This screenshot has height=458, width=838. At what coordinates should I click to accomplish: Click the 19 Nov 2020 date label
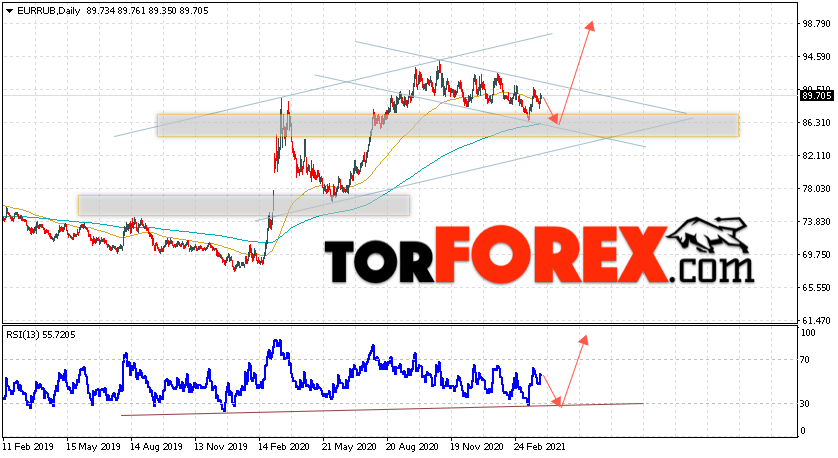coord(476,446)
